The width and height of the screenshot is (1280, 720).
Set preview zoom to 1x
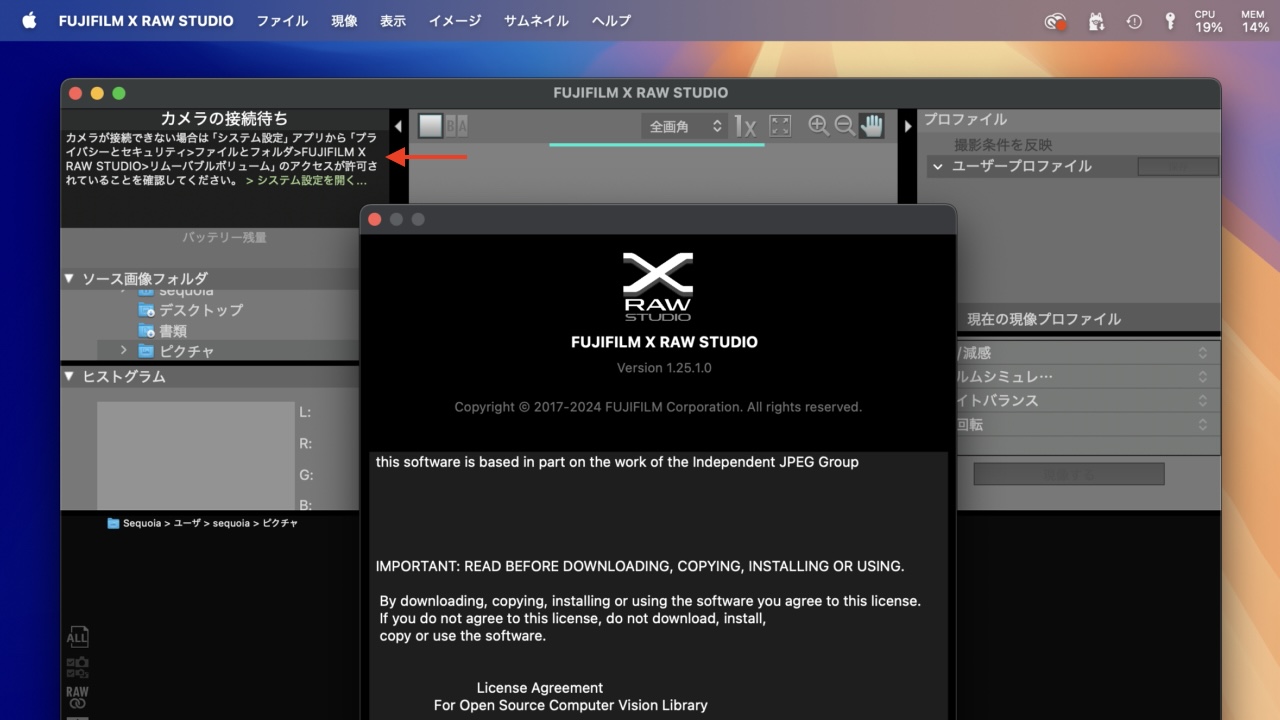point(745,126)
